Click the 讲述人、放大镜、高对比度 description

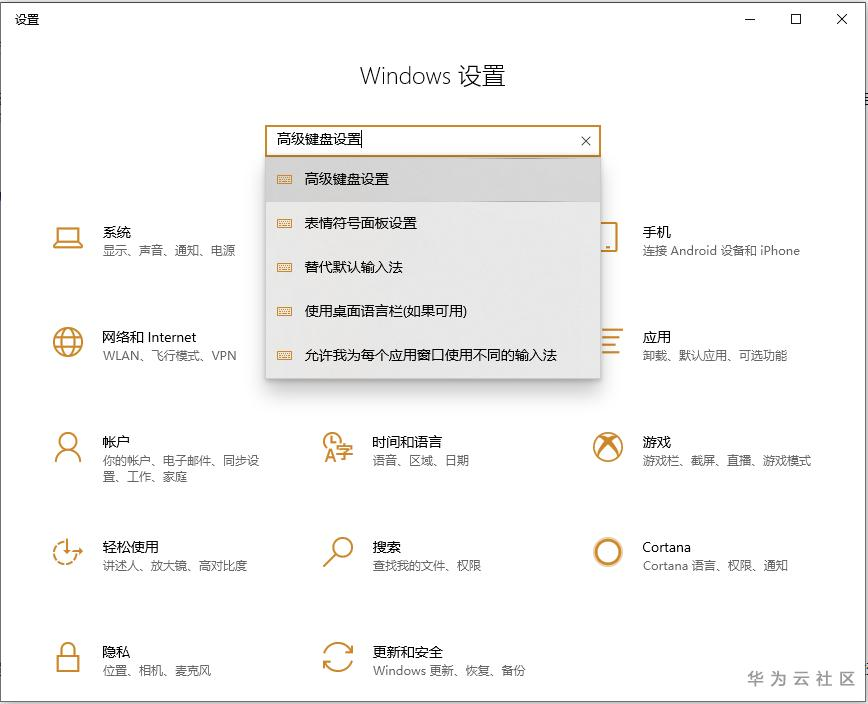point(175,566)
